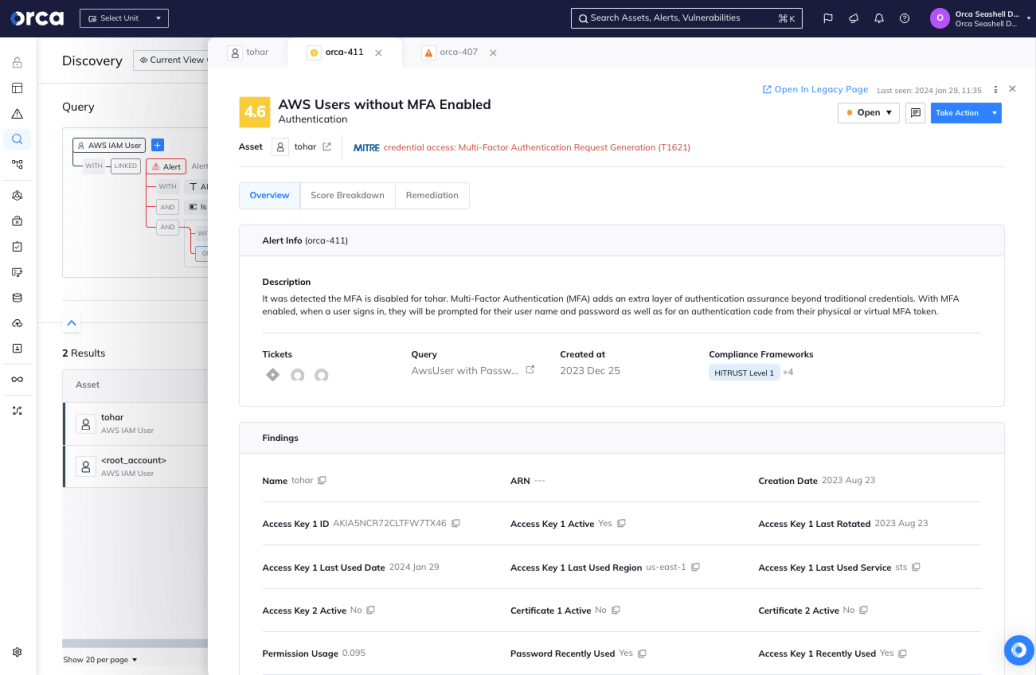Show the +4 more compliance frameworks
Screen dimensions: 1036x675
click(788, 373)
